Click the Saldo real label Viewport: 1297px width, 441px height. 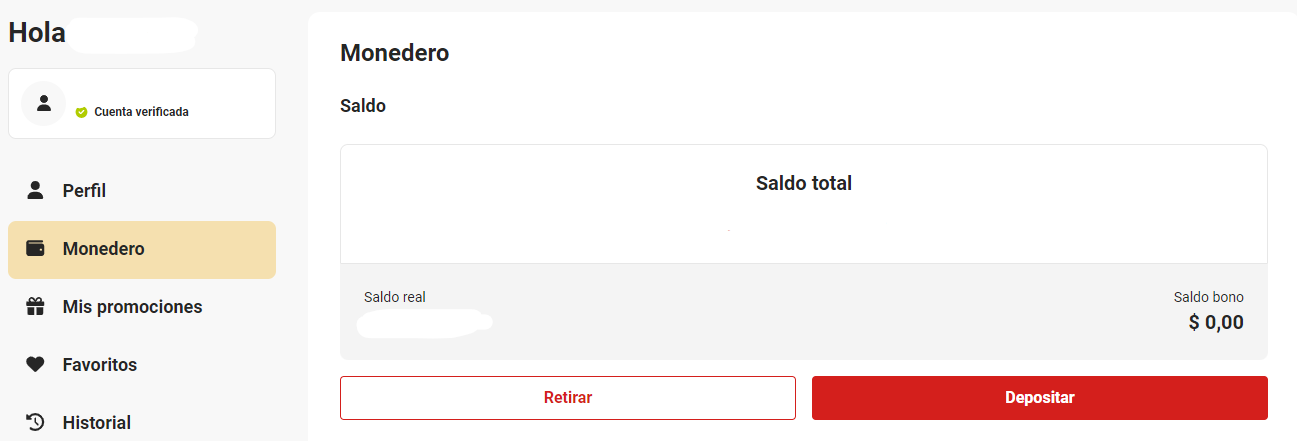(x=395, y=297)
